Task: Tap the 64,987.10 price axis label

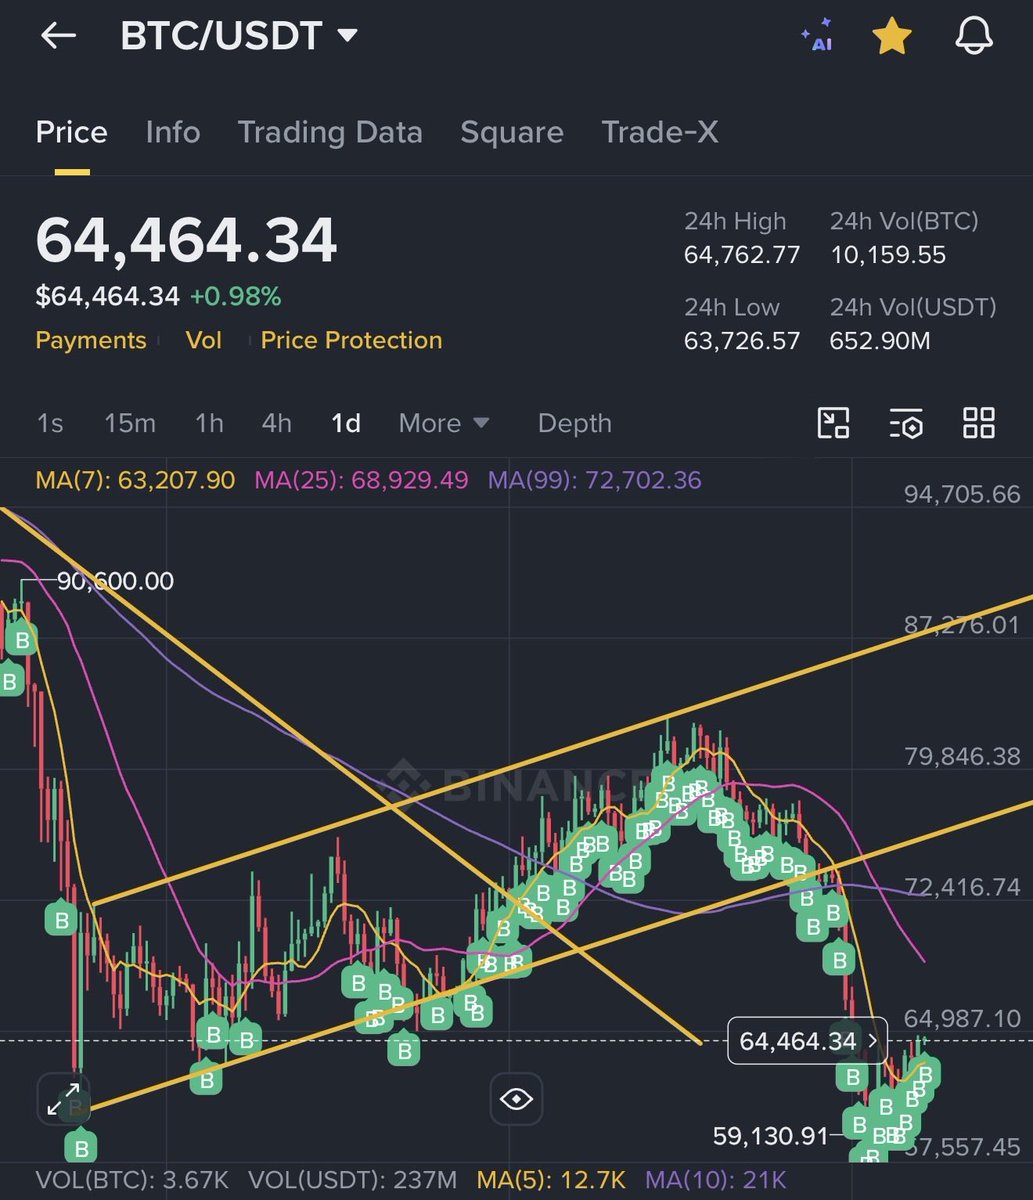Action: tap(962, 1018)
